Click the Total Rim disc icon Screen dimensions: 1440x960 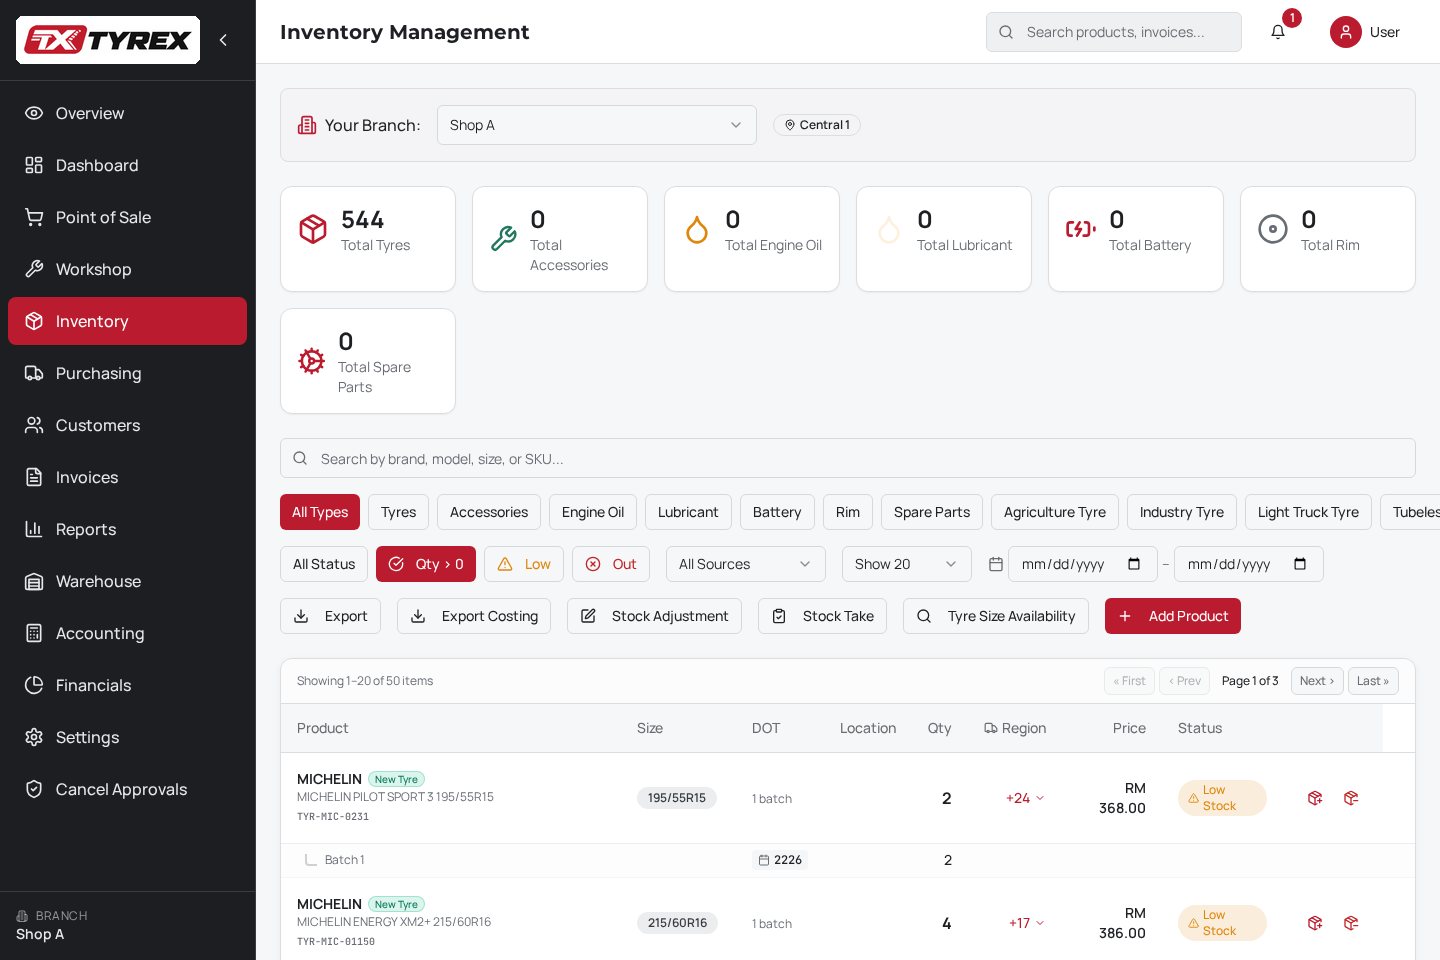[1273, 229]
